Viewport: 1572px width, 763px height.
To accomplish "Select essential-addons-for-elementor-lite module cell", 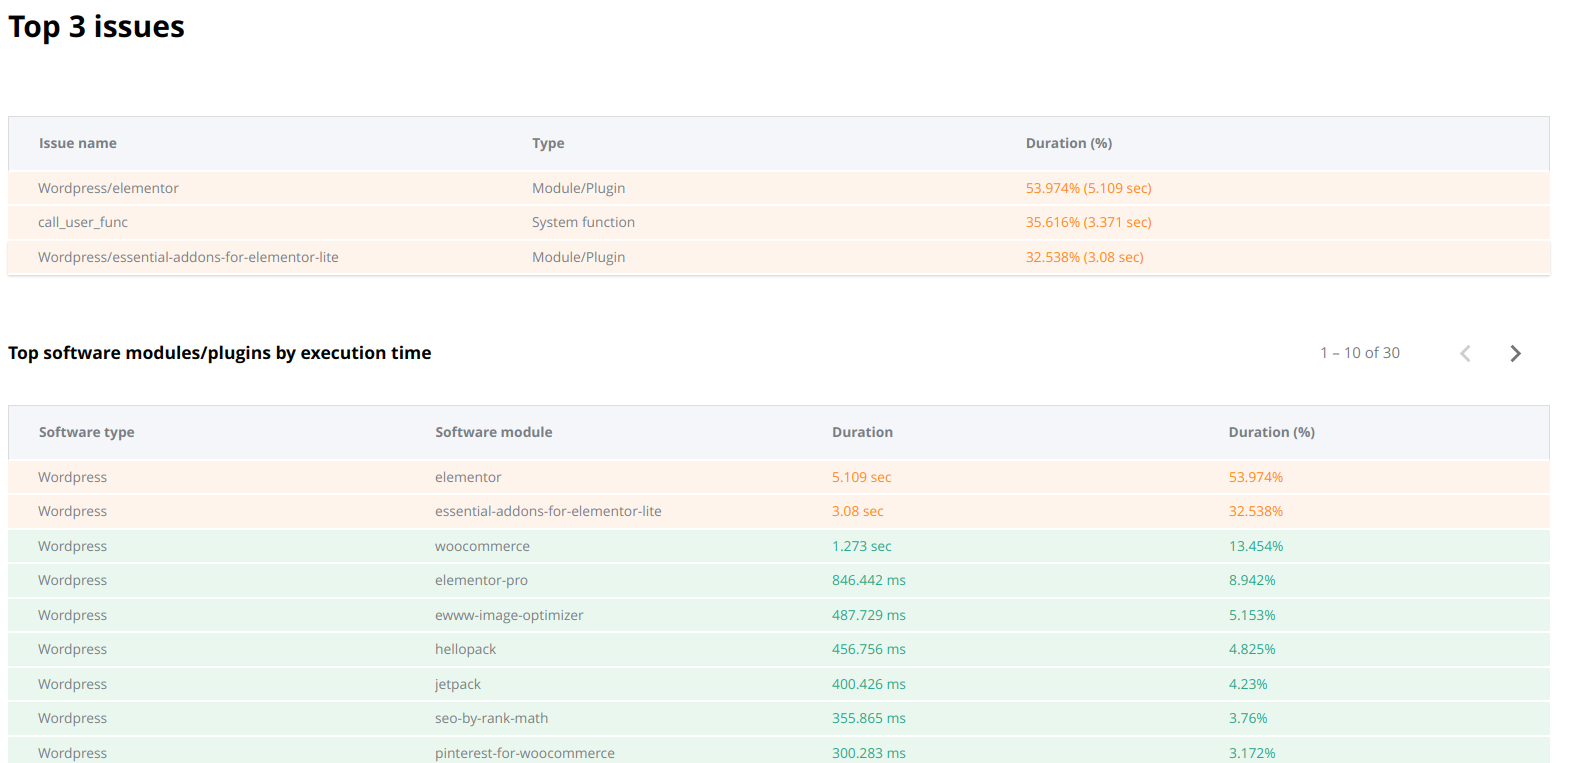I will [548, 511].
